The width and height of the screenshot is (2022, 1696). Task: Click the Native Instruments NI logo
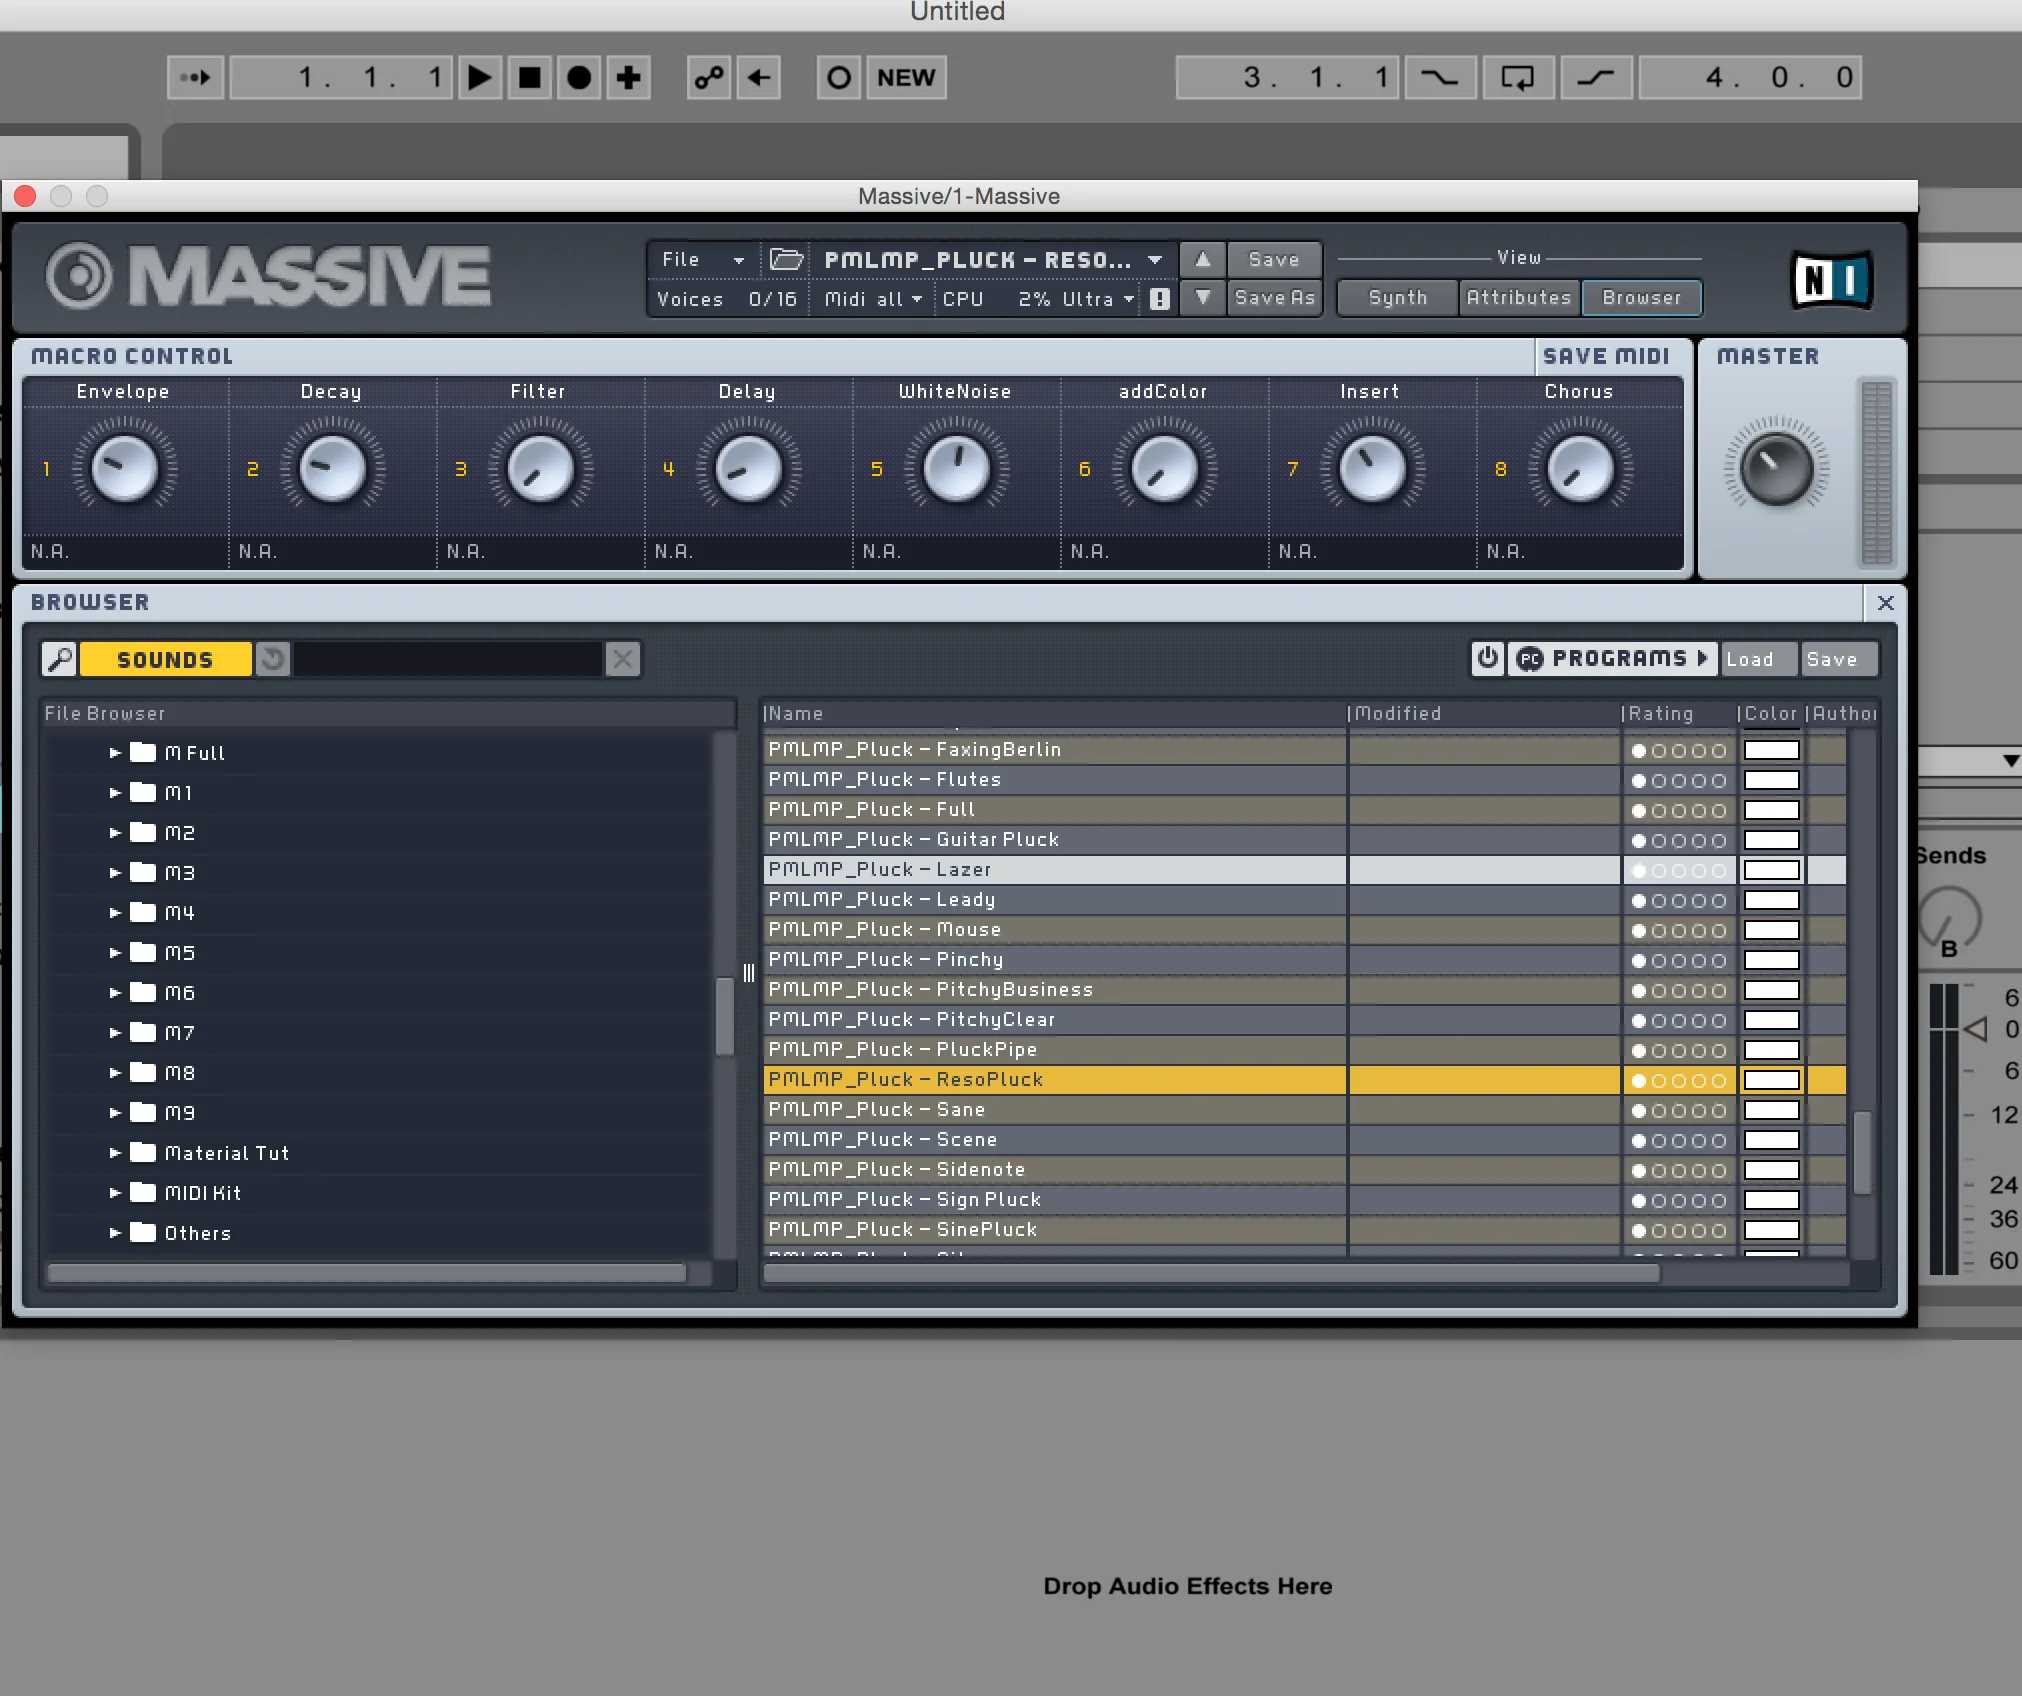(1831, 280)
